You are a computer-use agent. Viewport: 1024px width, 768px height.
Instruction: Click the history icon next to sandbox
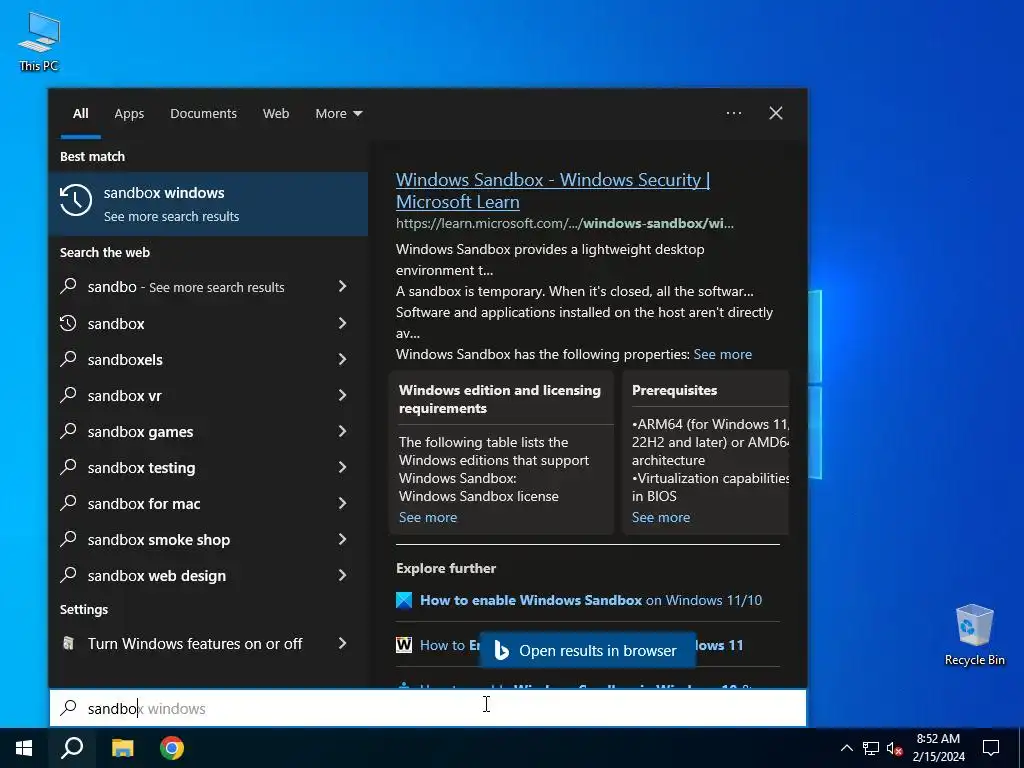(x=69, y=323)
